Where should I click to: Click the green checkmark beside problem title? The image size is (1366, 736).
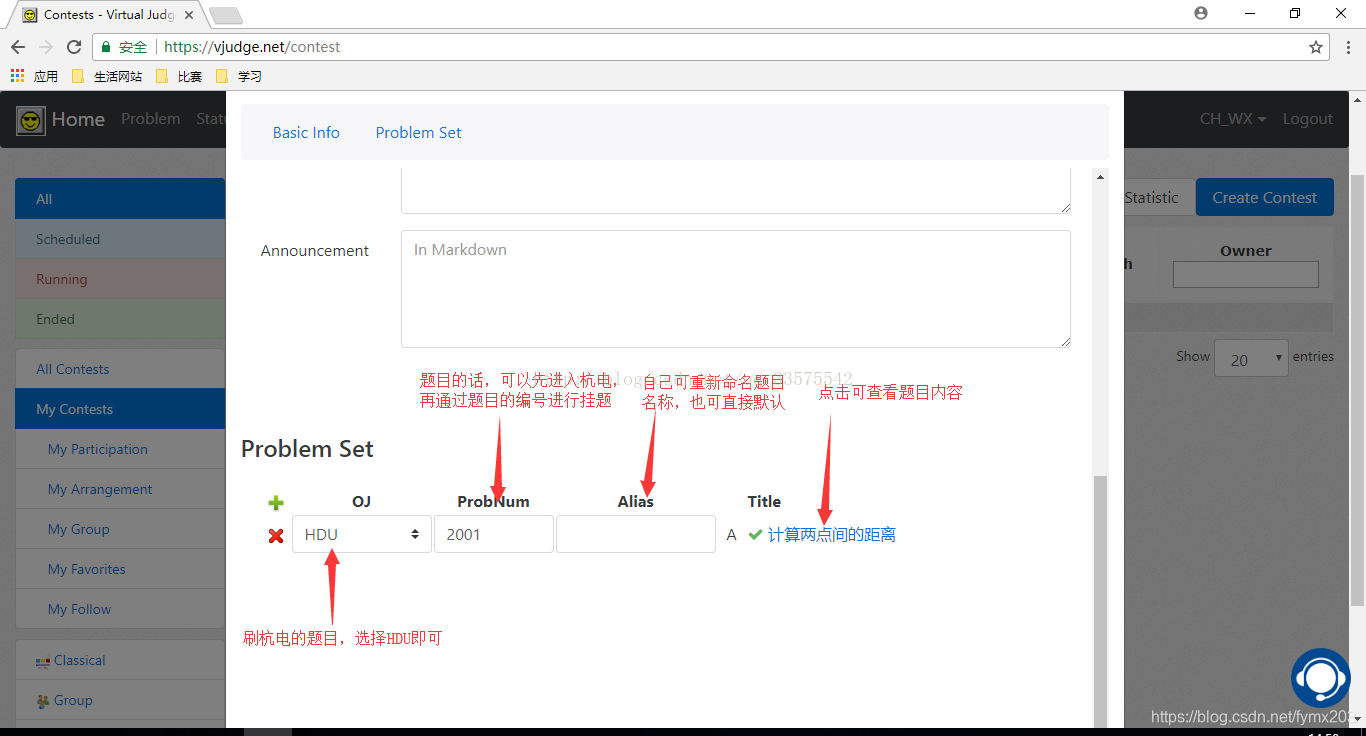pyautogui.click(x=755, y=535)
